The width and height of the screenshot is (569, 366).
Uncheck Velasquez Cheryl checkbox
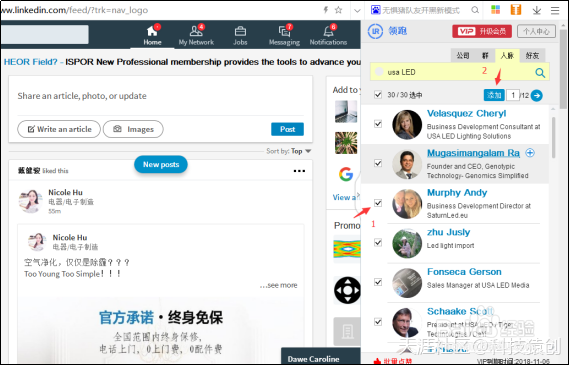[378, 124]
